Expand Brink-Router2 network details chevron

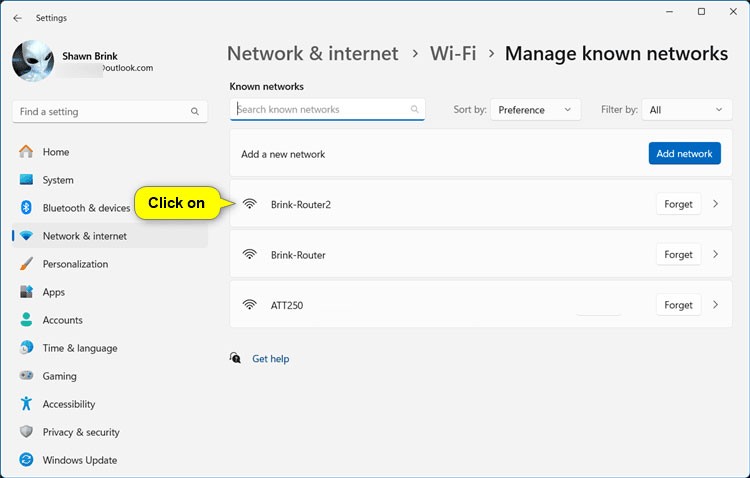(x=715, y=204)
